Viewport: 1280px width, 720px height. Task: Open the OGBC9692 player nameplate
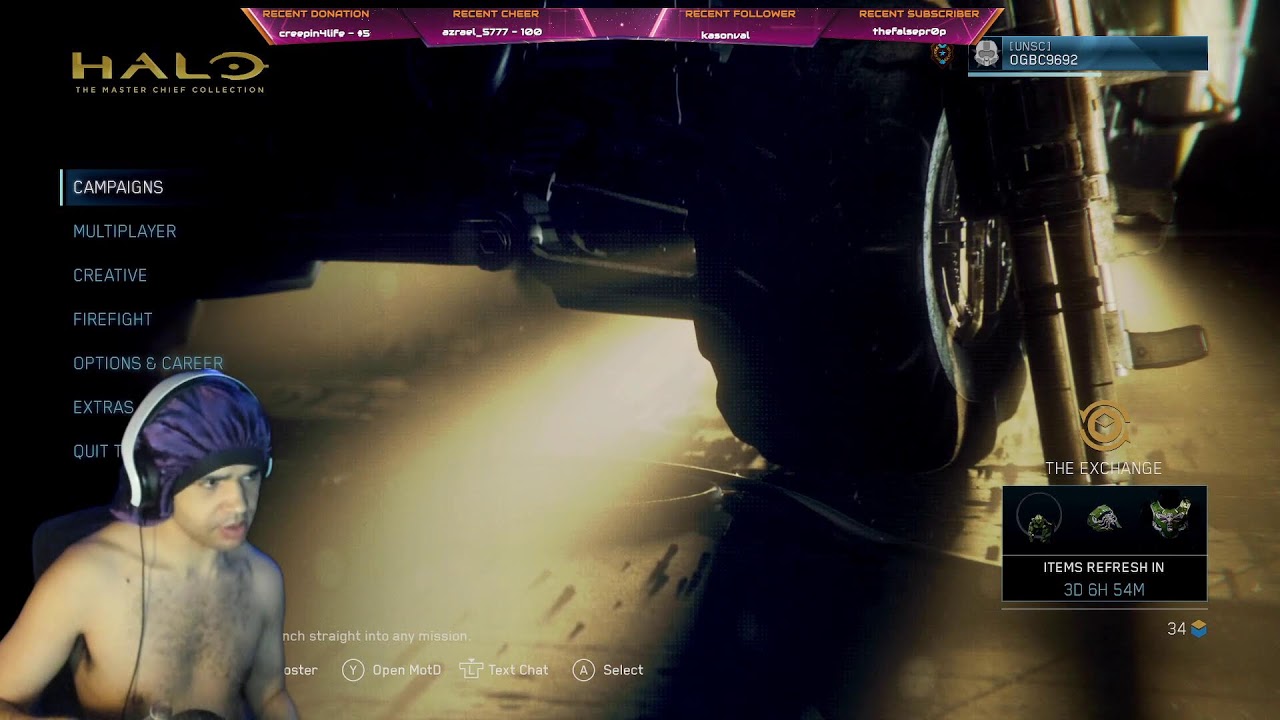click(1088, 54)
